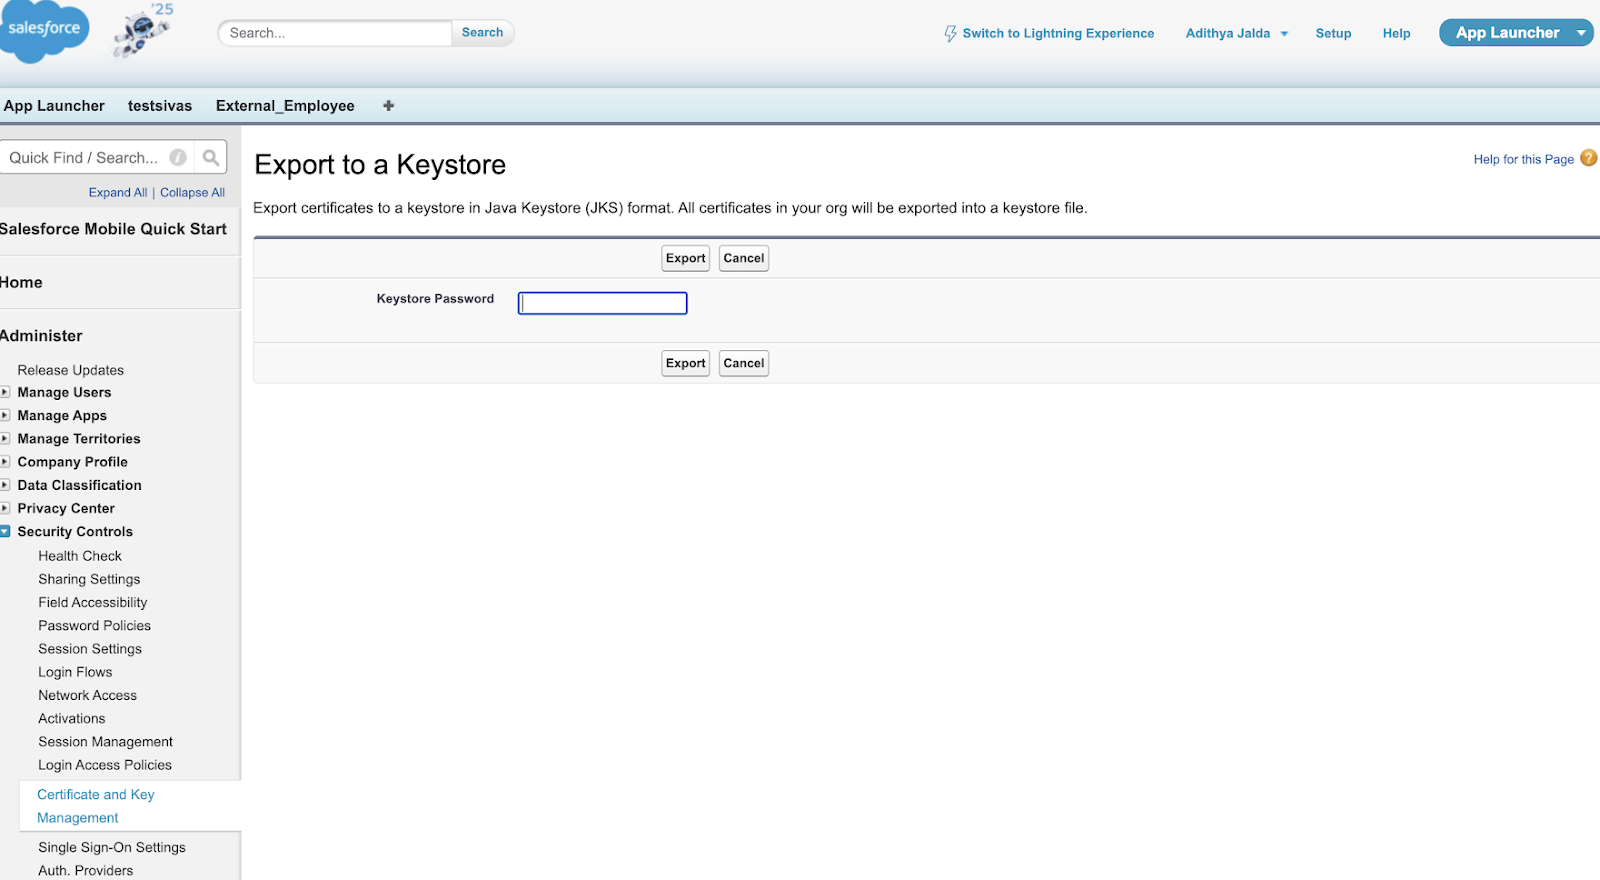Click the Keystore Password input field

point(602,303)
